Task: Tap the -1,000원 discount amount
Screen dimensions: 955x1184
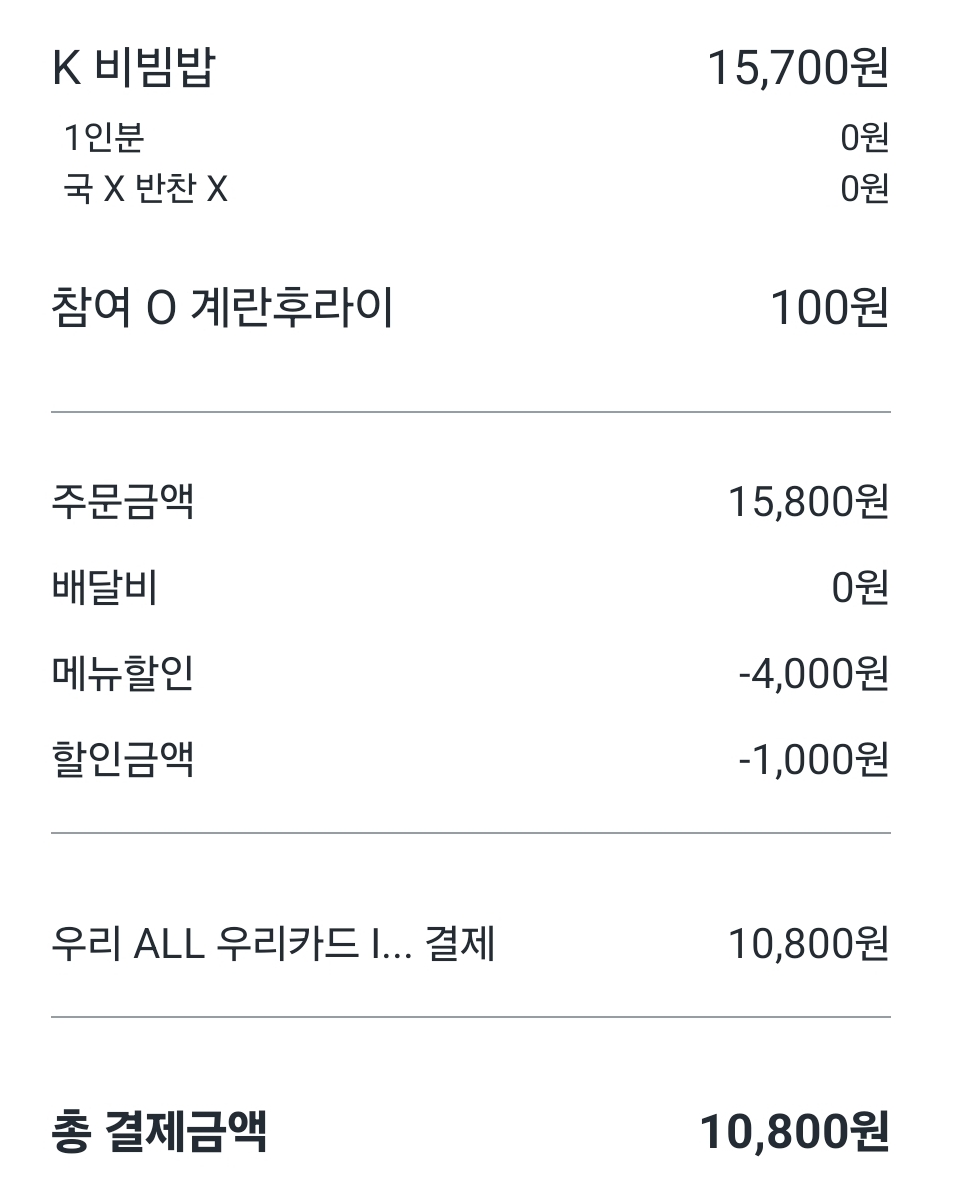Action: point(813,761)
